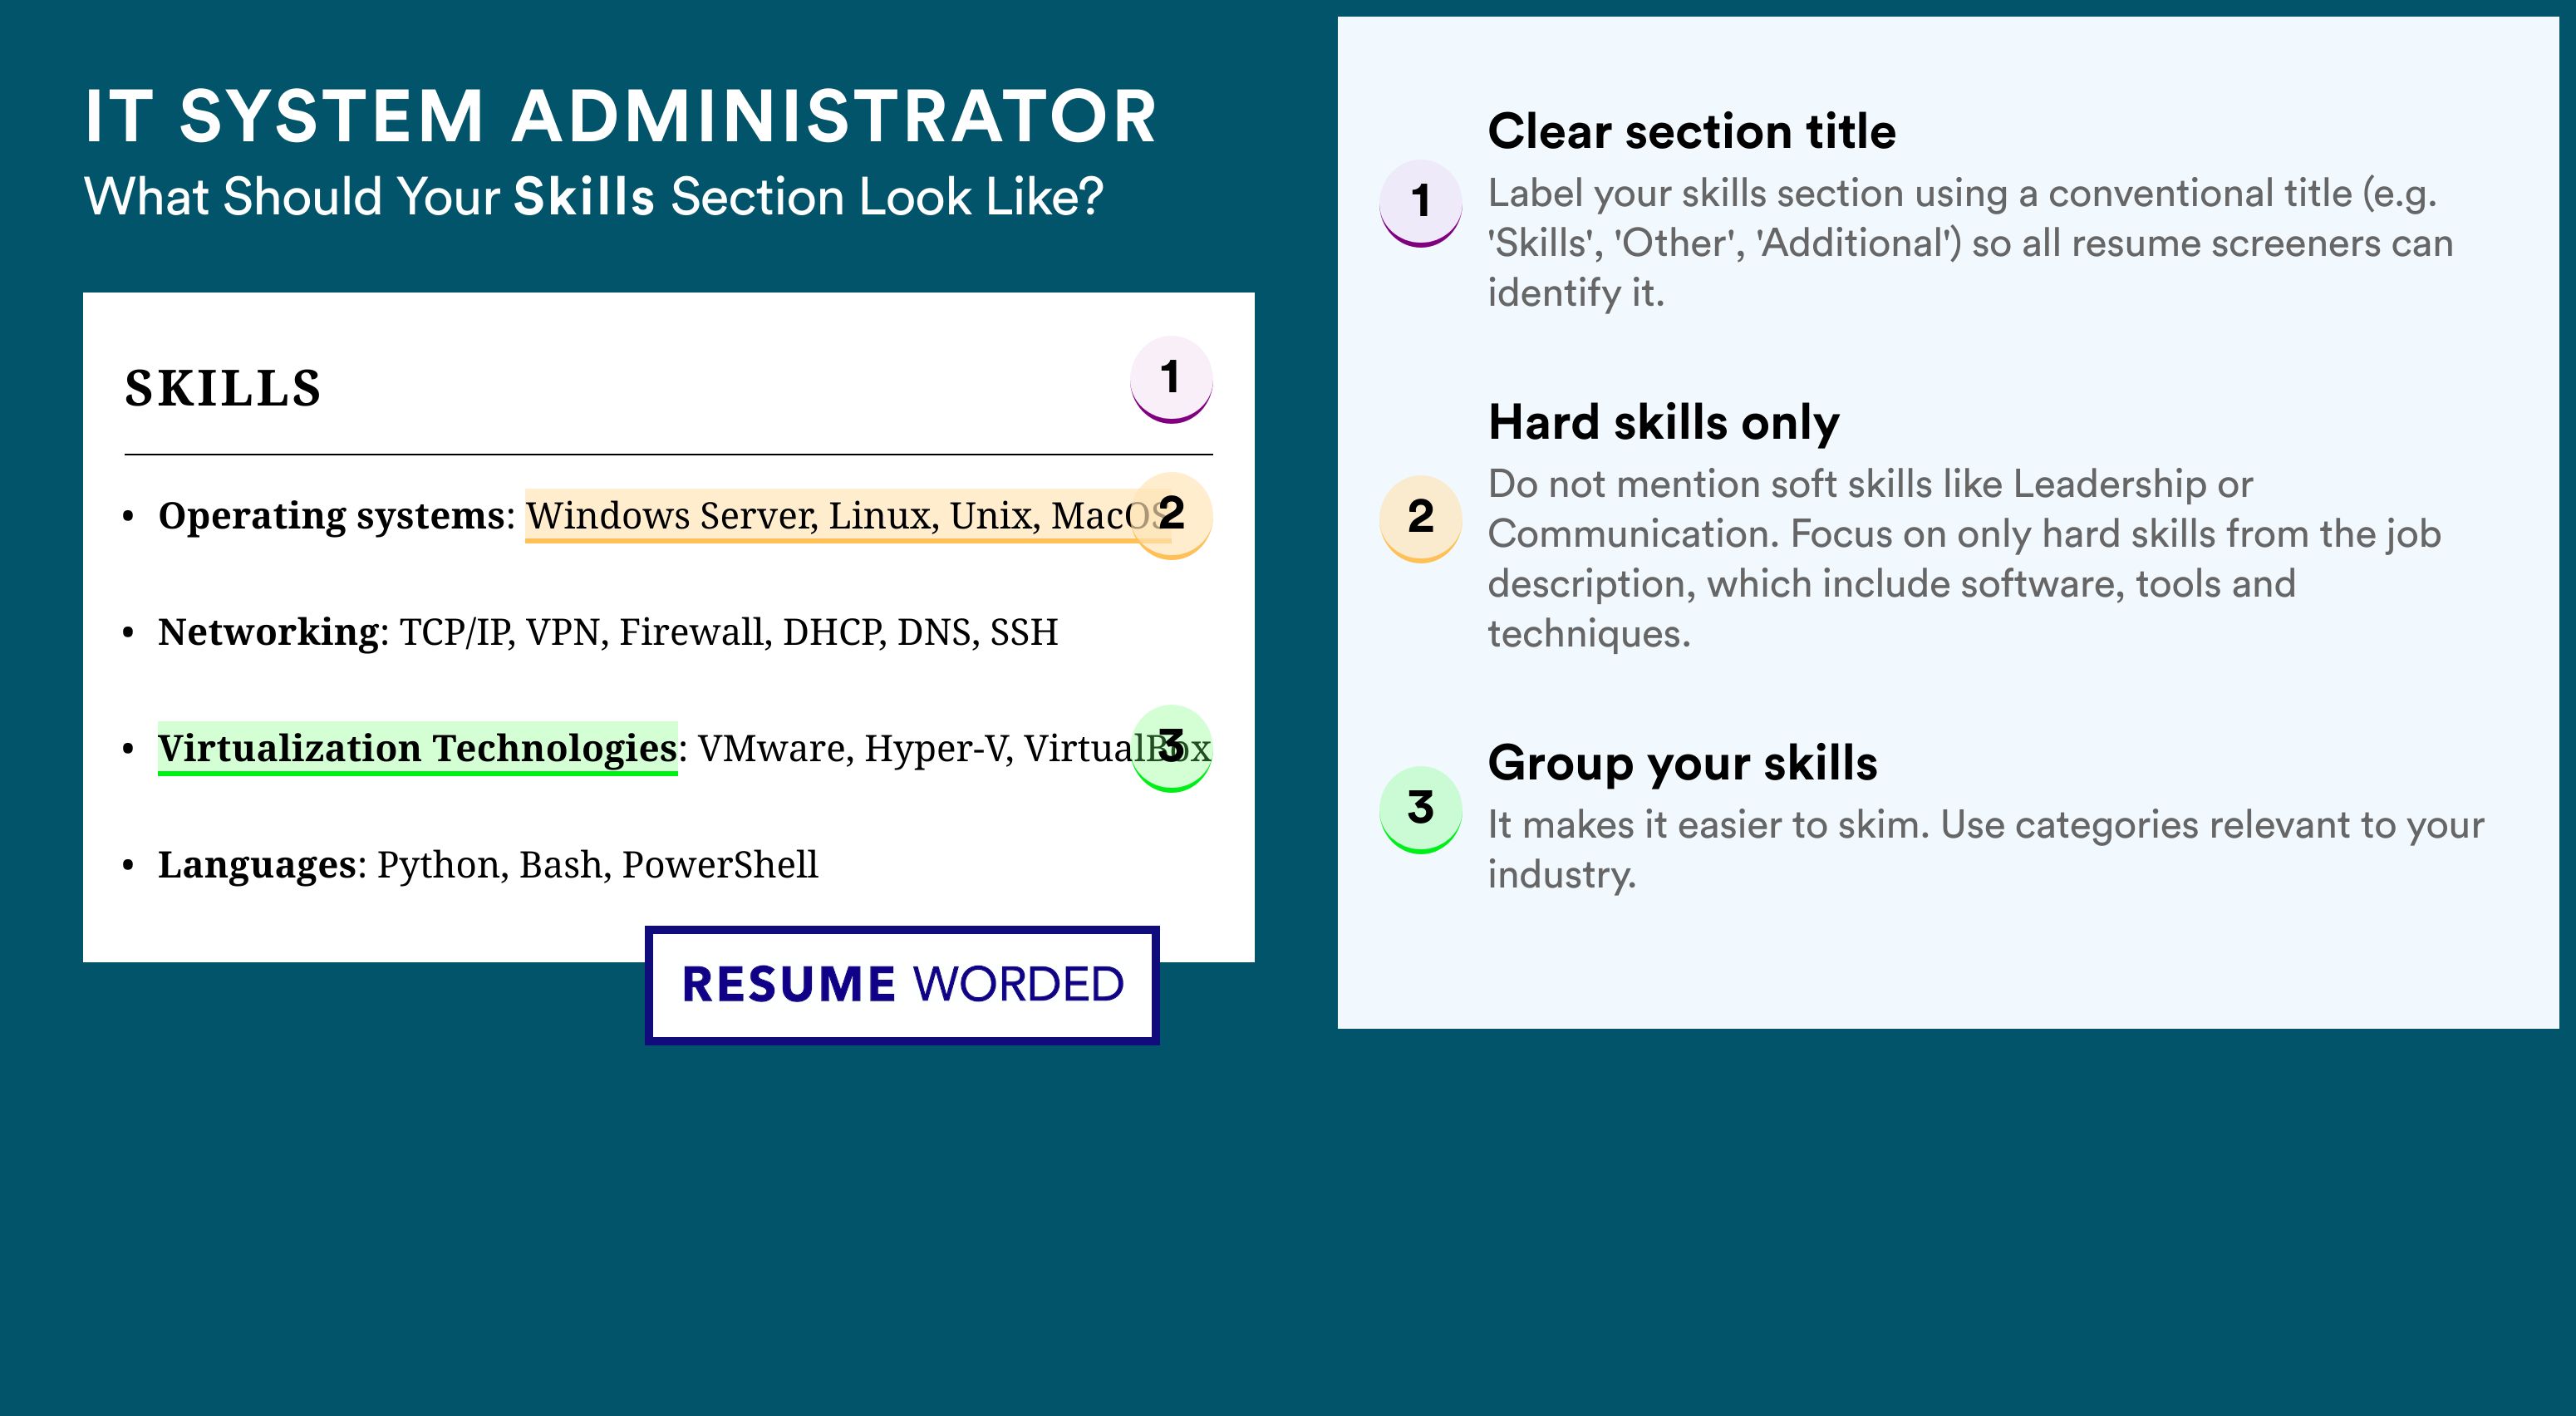The height and width of the screenshot is (1416, 2576).
Task: Click the Languages bullet label
Action: pos(257,865)
